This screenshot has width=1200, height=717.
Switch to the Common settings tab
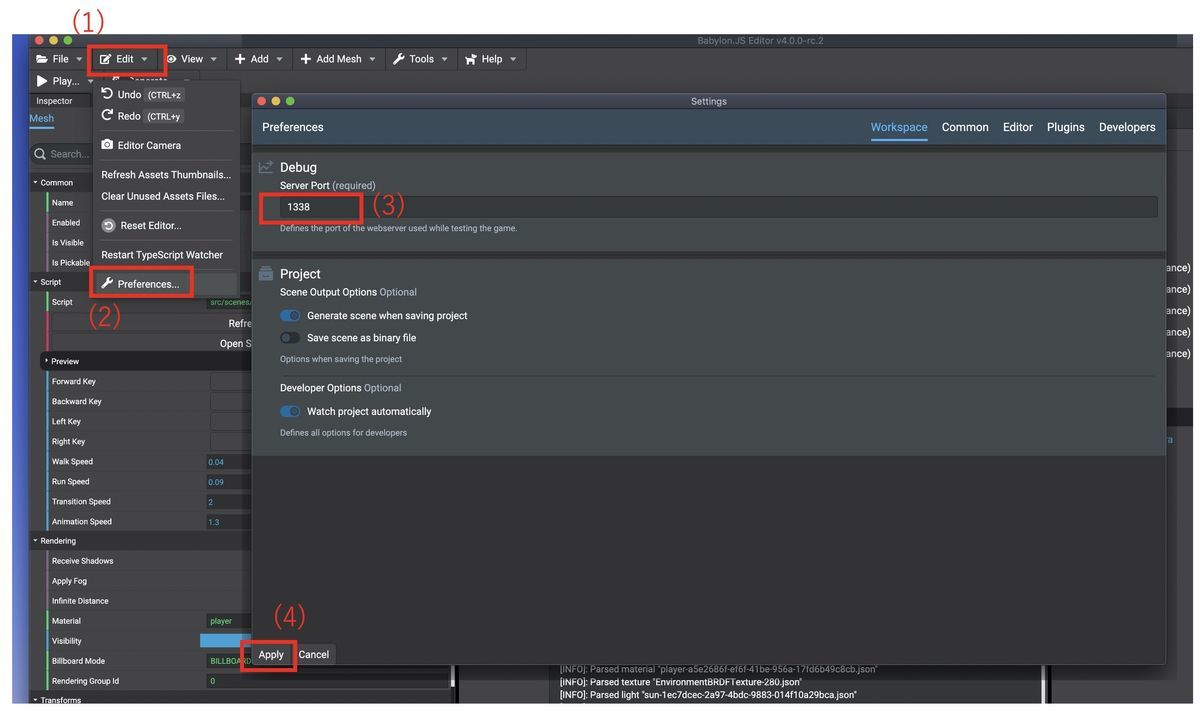tap(965, 127)
